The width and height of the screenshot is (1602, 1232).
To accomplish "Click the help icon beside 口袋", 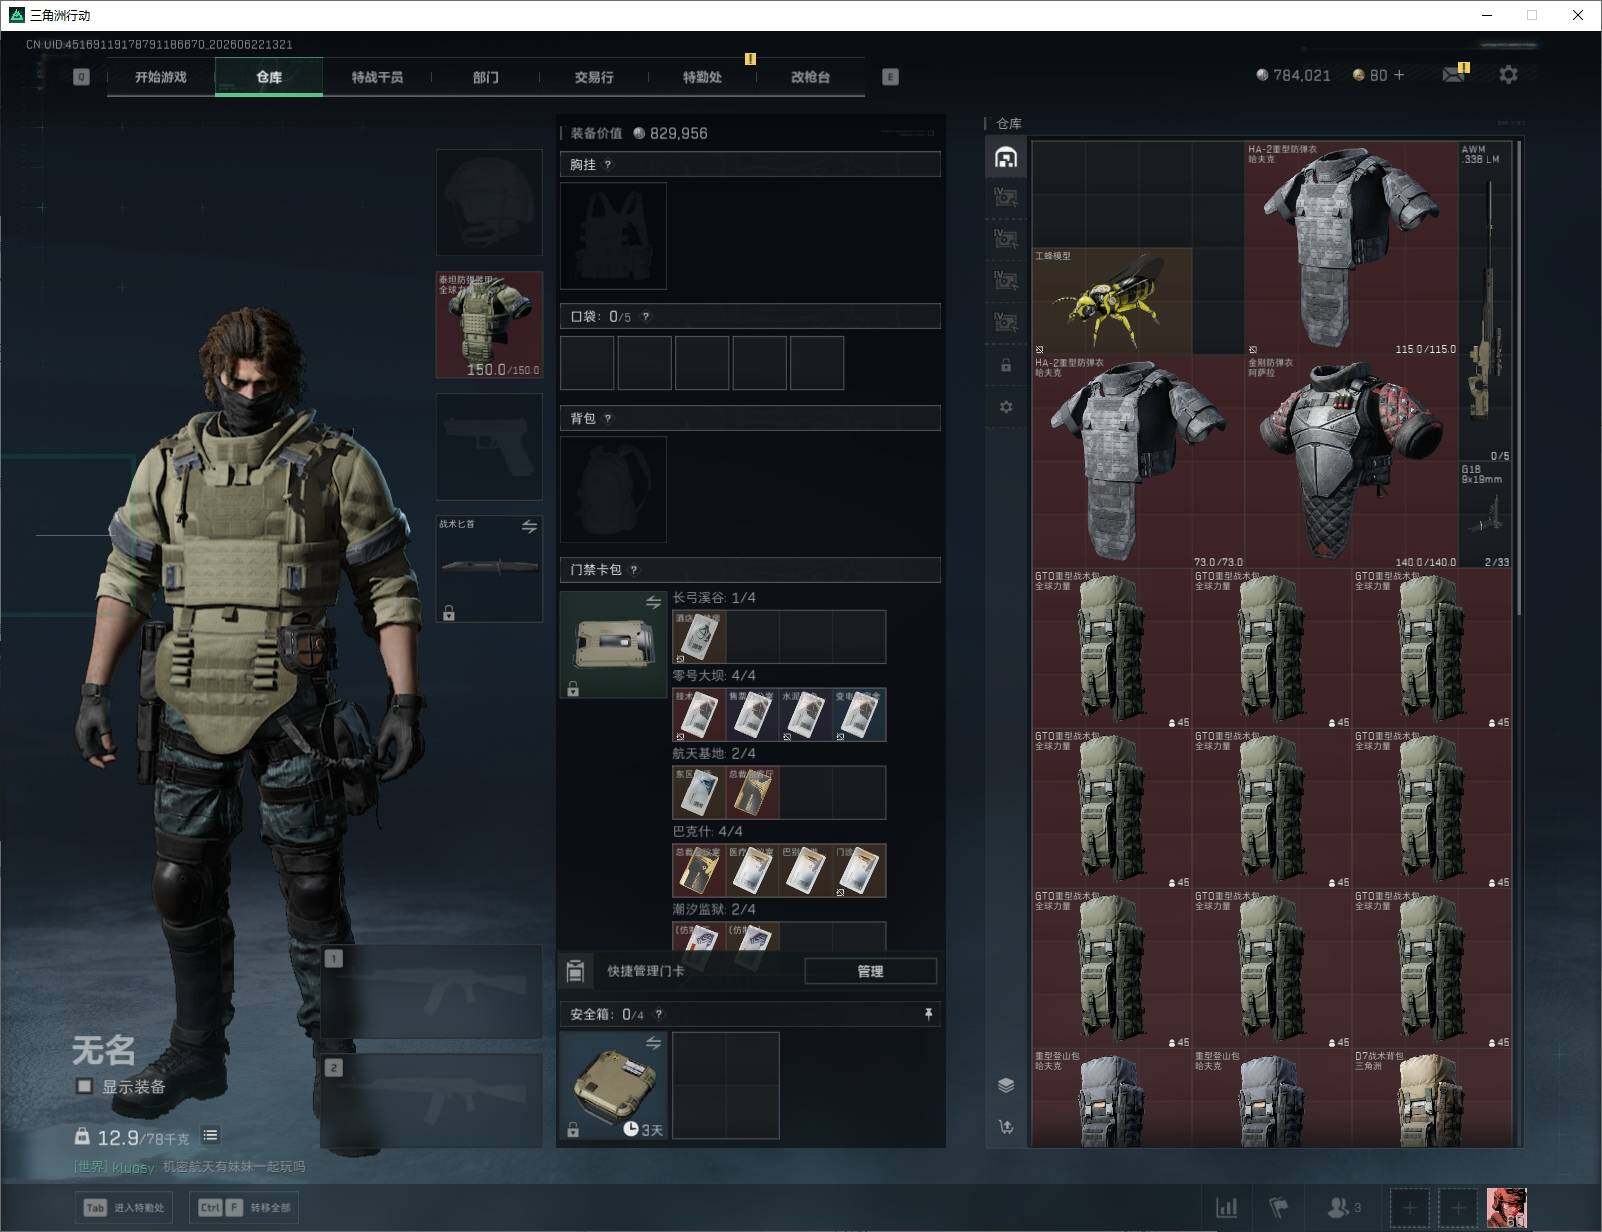I will (x=646, y=317).
